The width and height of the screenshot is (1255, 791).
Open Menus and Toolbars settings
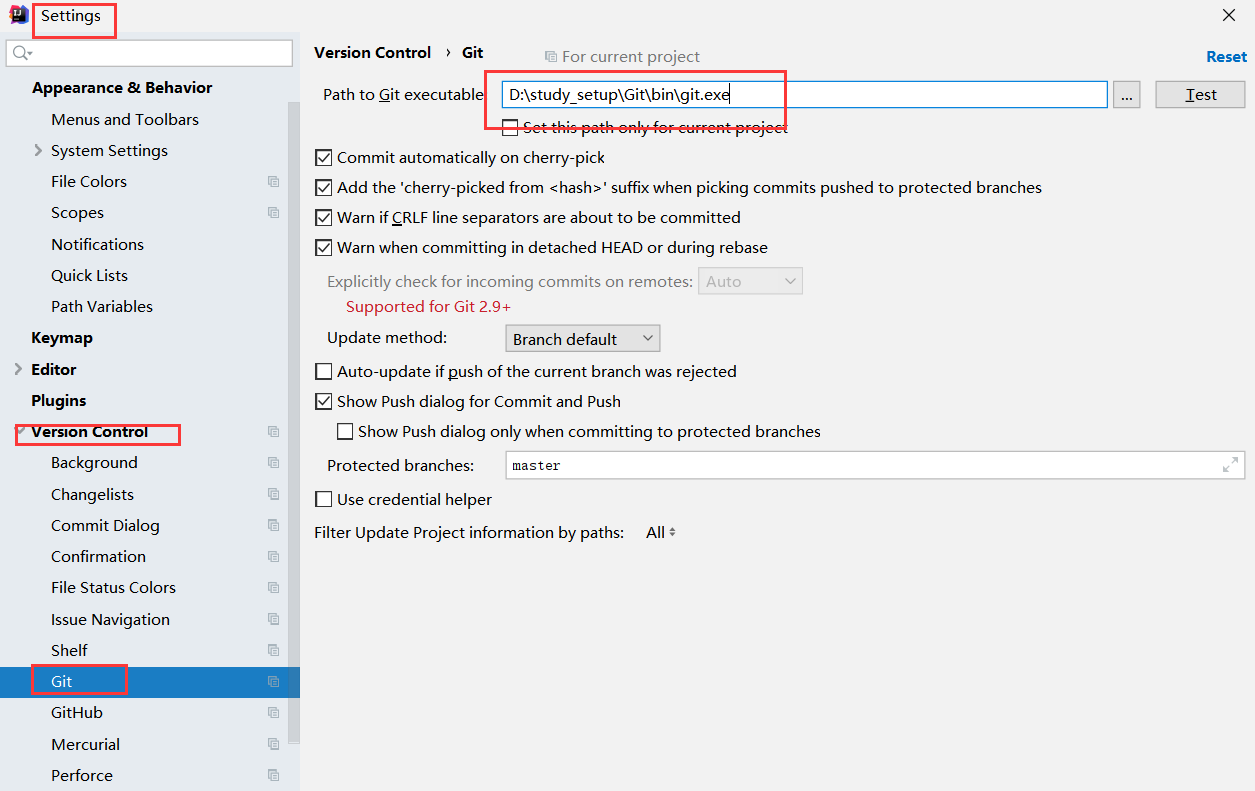coord(125,120)
